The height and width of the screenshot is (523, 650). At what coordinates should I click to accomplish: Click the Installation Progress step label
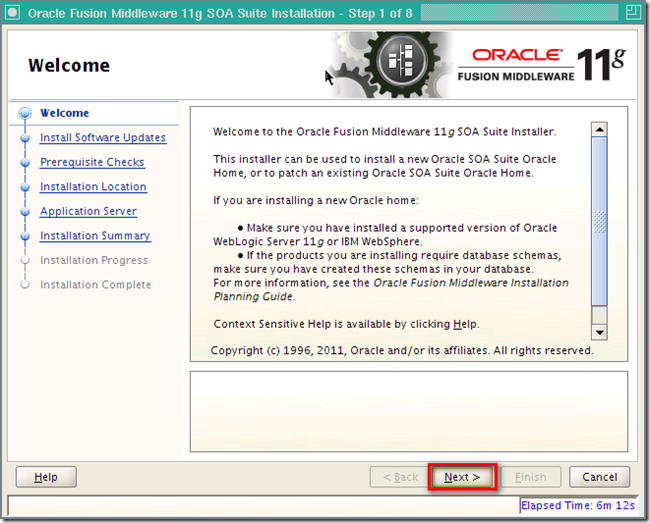[x=94, y=260]
